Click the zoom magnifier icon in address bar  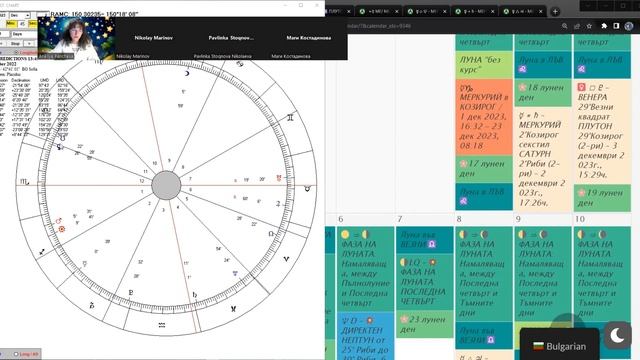pos(564,26)
